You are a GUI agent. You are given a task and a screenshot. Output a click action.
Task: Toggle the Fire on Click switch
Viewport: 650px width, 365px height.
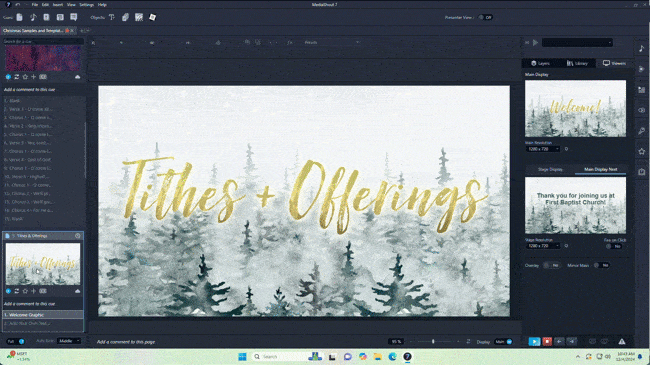[613, 246]
